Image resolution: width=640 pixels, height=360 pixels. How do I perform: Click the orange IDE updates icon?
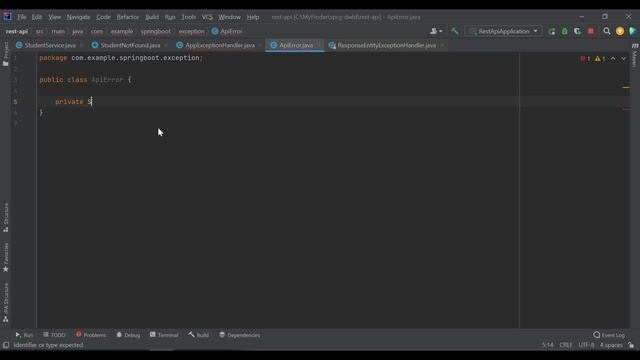pyautogui.click(x=620, y=31)
